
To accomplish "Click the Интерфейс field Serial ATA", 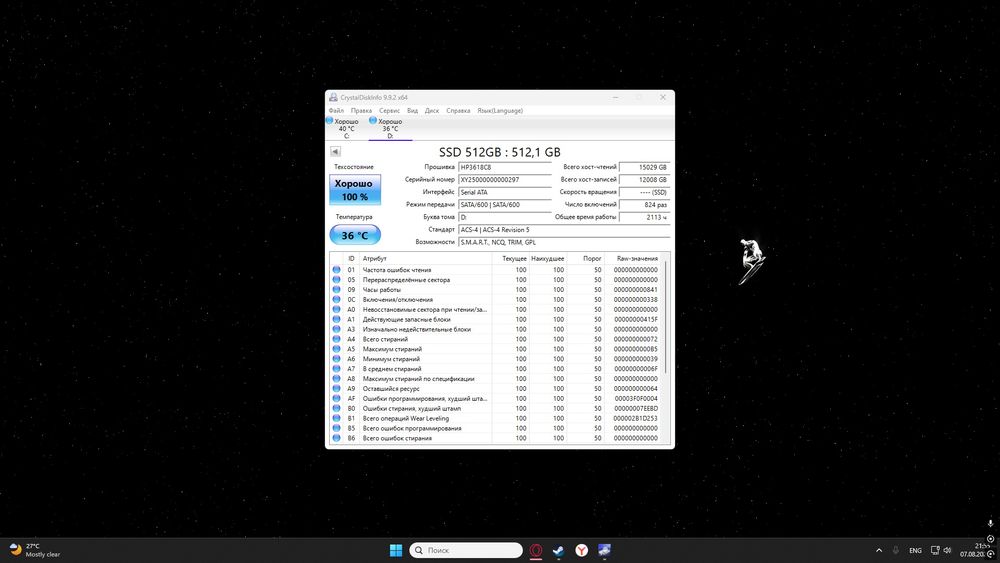I will pyautogui.click(x=505, y=192).
